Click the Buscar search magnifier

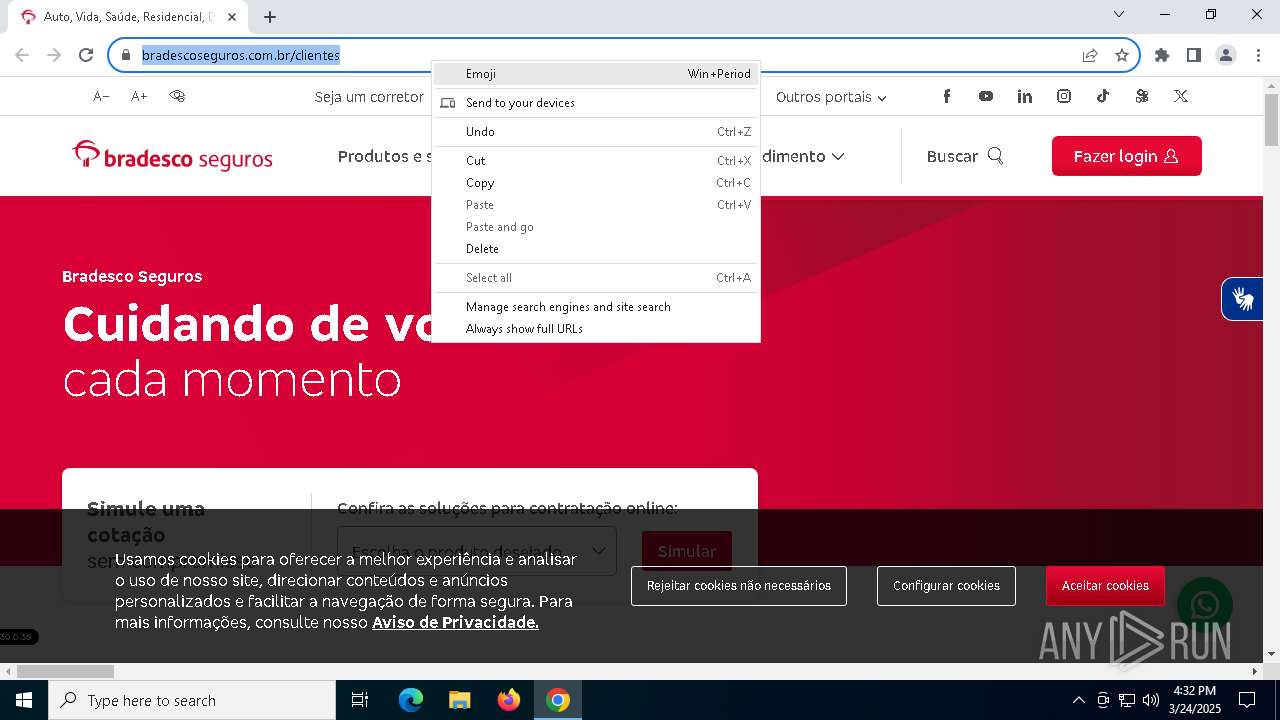(995, 156)
